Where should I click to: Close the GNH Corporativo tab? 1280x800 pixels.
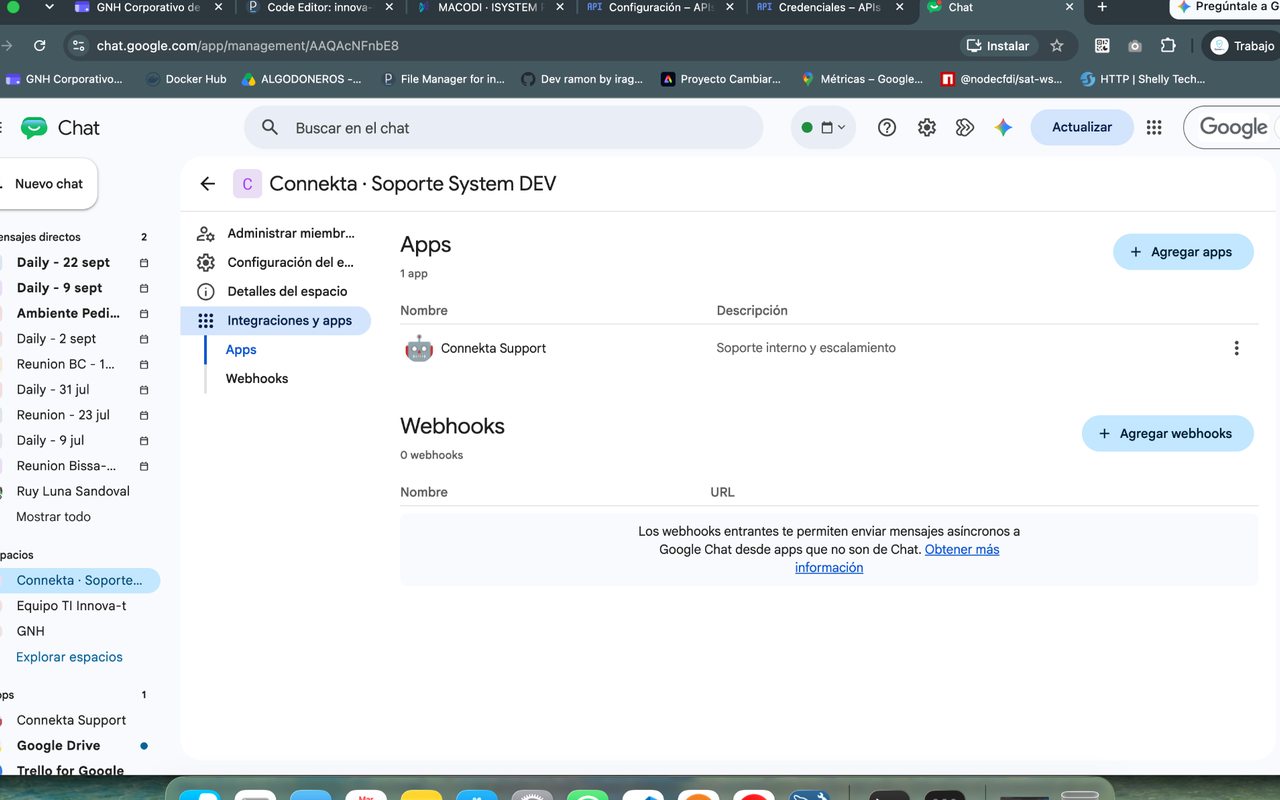219,7
